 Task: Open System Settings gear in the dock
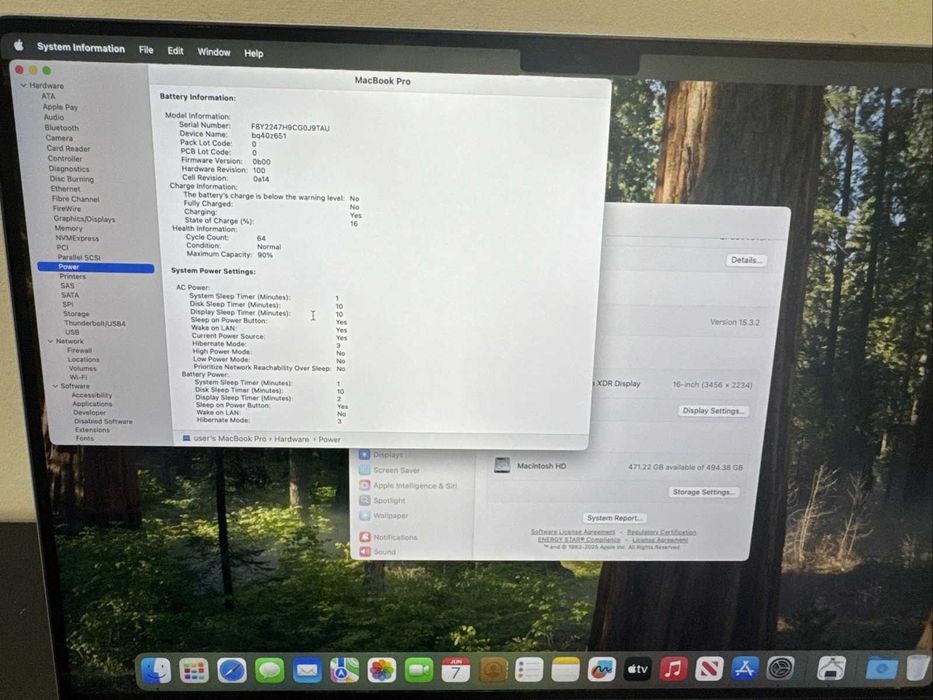click(780, 669)
